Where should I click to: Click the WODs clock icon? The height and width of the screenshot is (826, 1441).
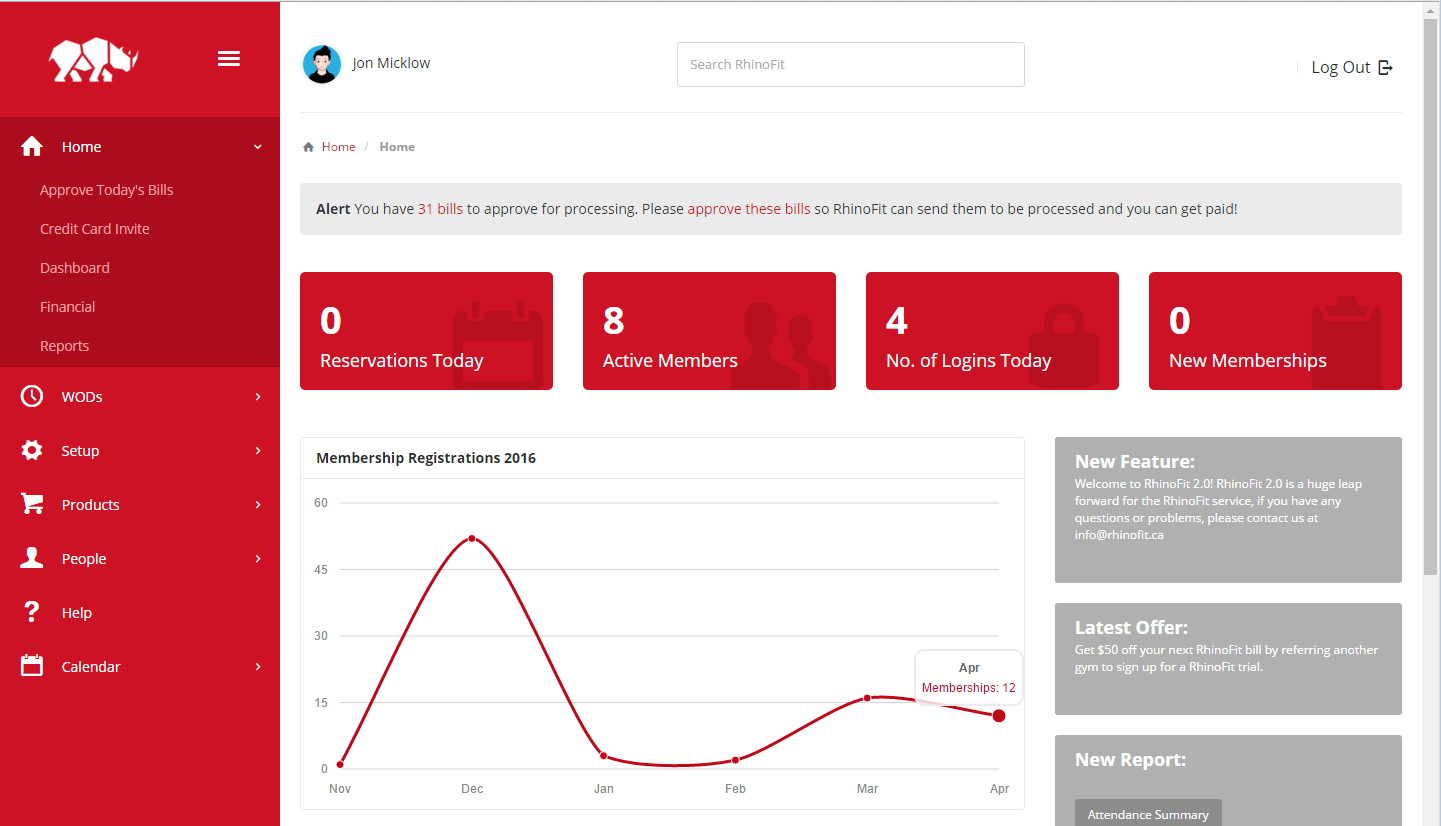coord(32,396)
